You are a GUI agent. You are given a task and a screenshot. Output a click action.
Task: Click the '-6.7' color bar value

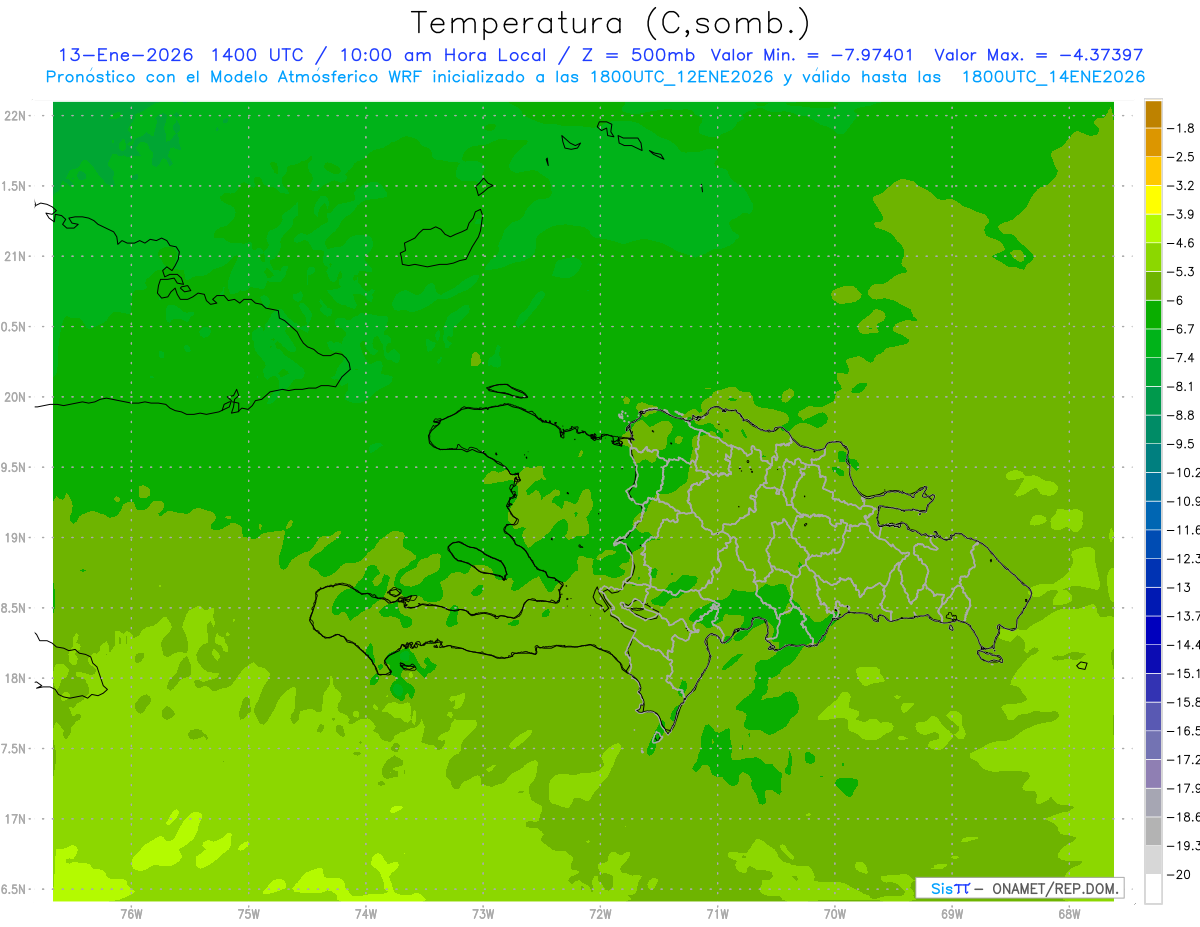tap(1181, 329)
